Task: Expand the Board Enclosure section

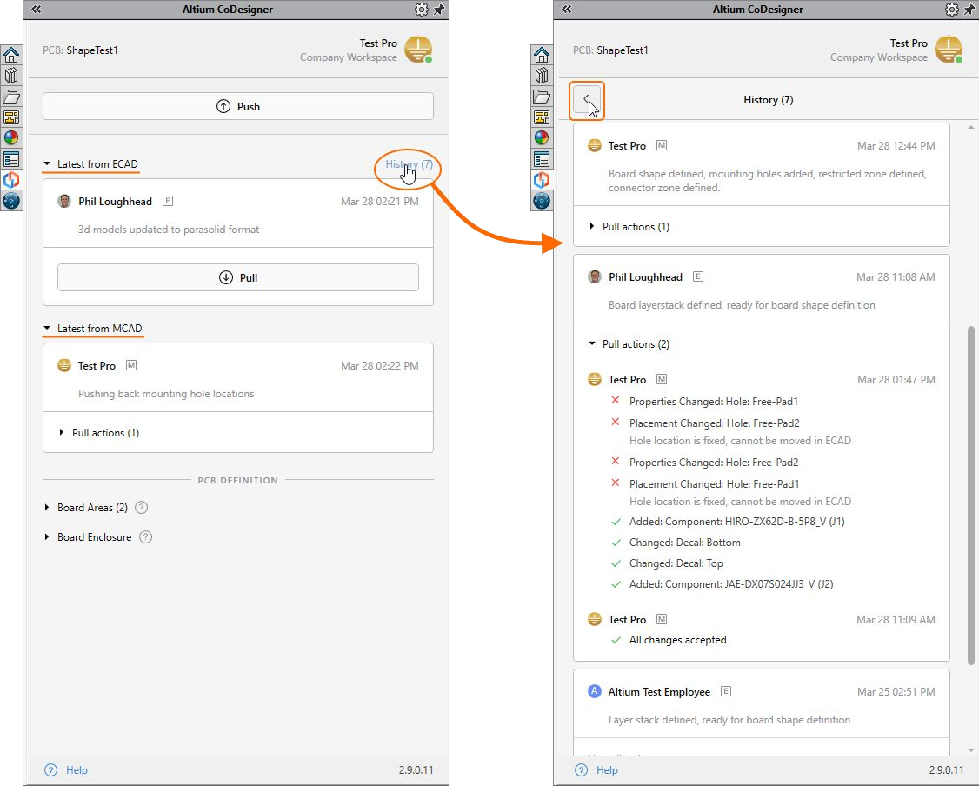Action: (47, 537)
